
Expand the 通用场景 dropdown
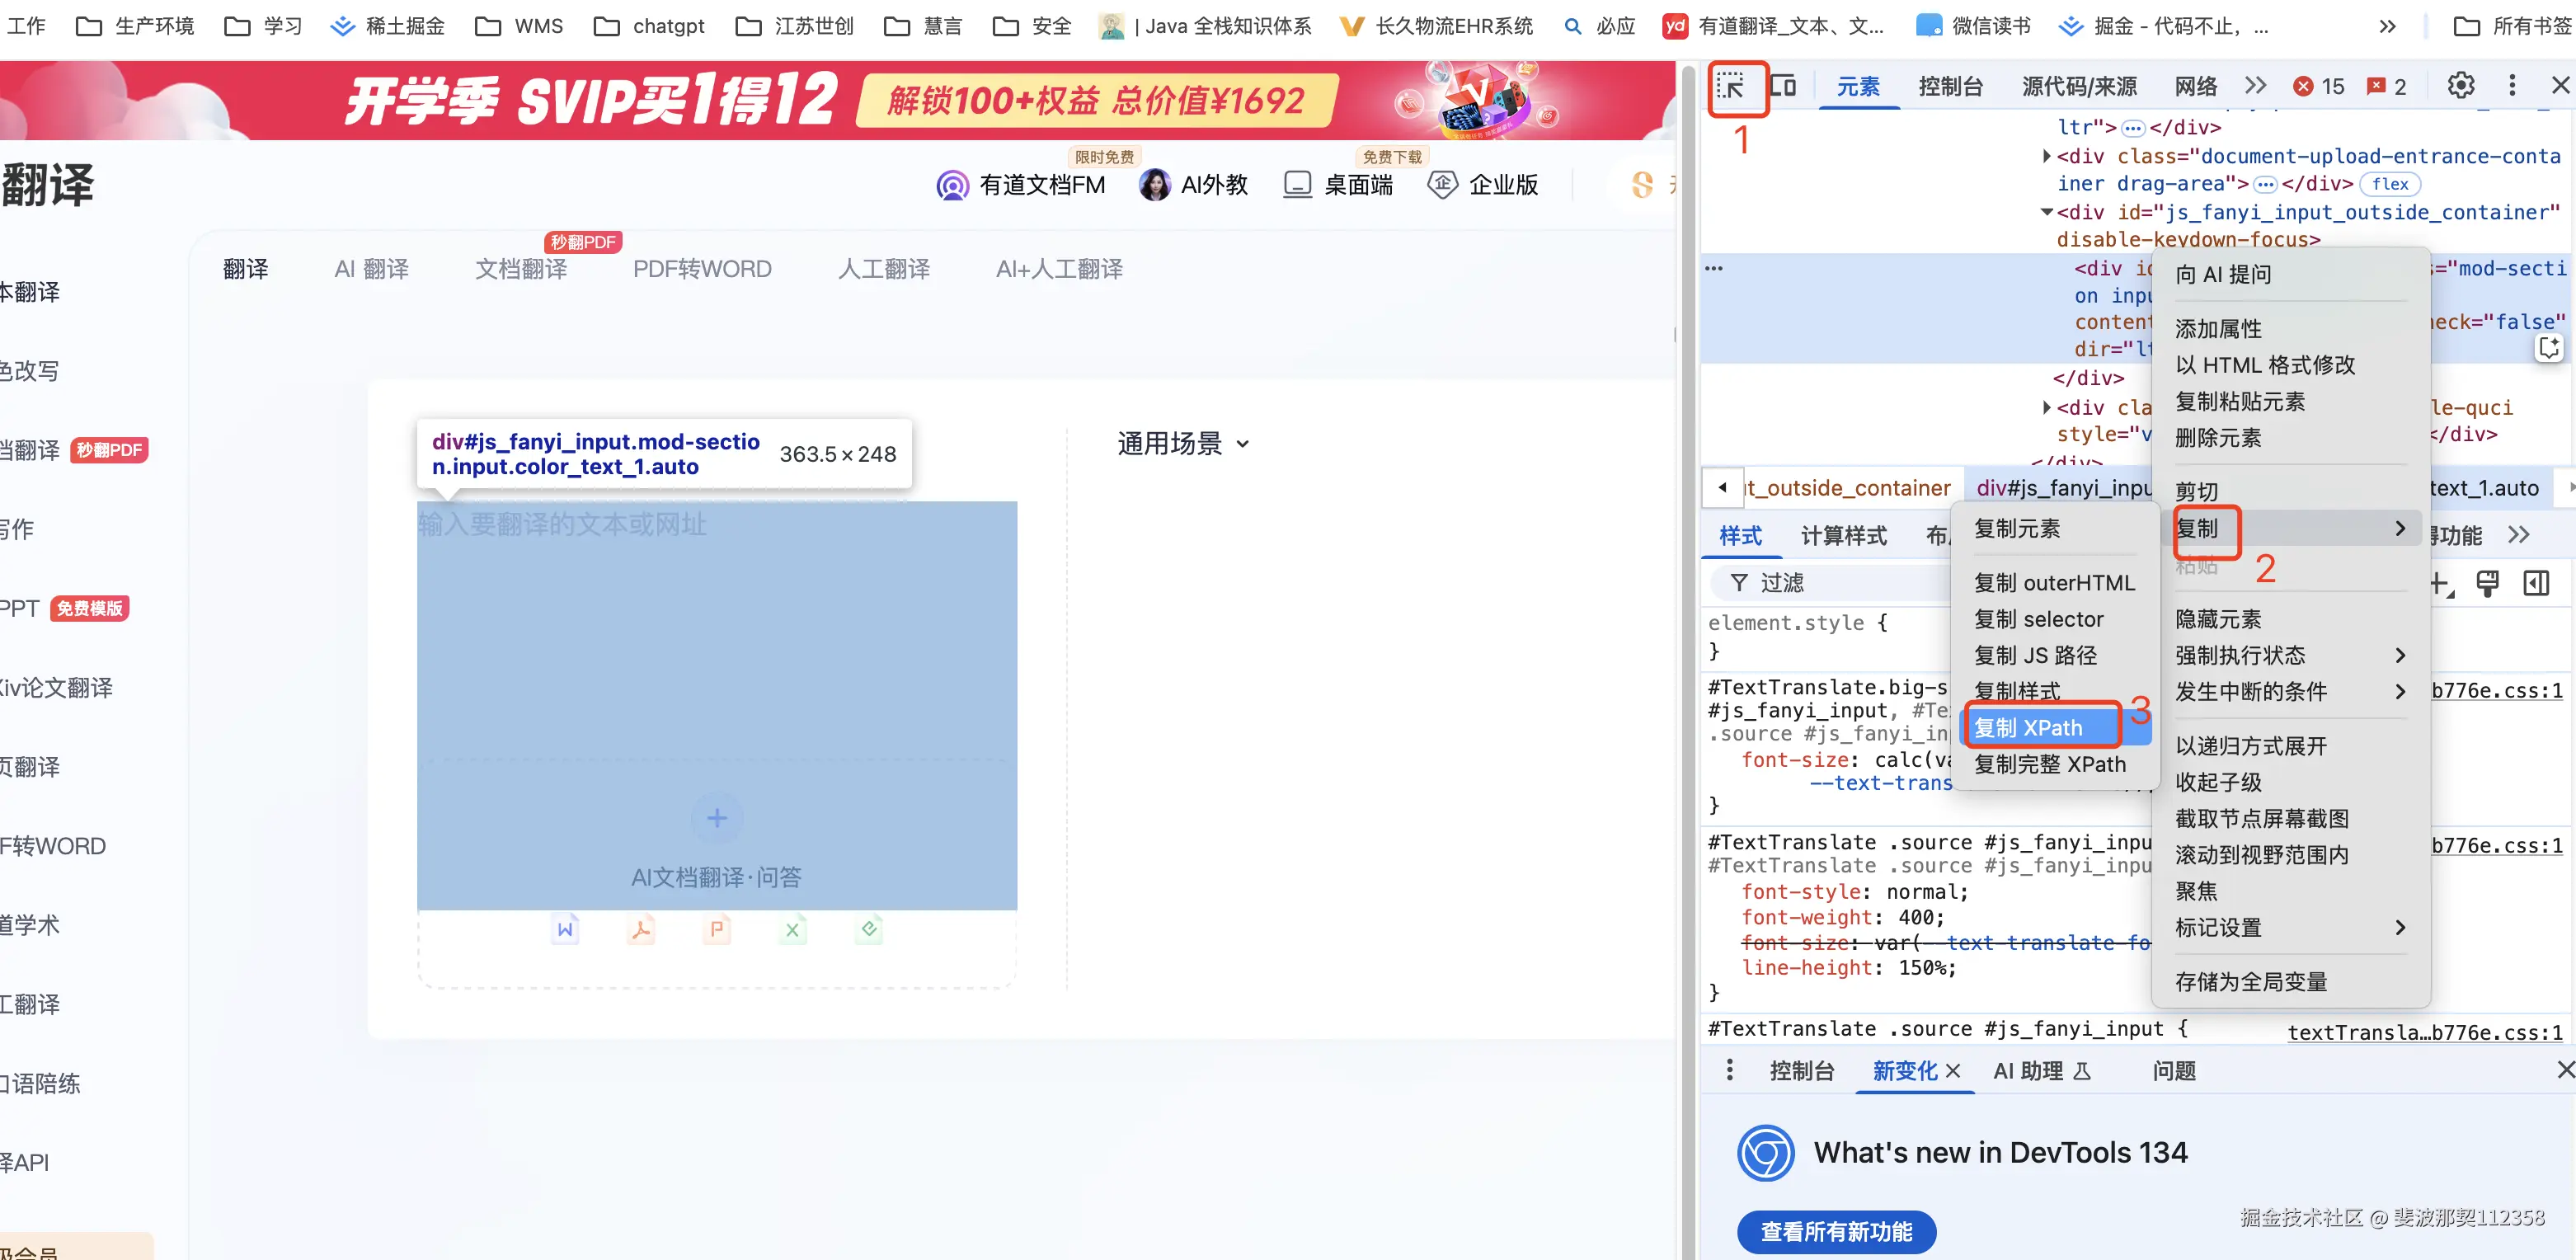[x=1183, y=443]
